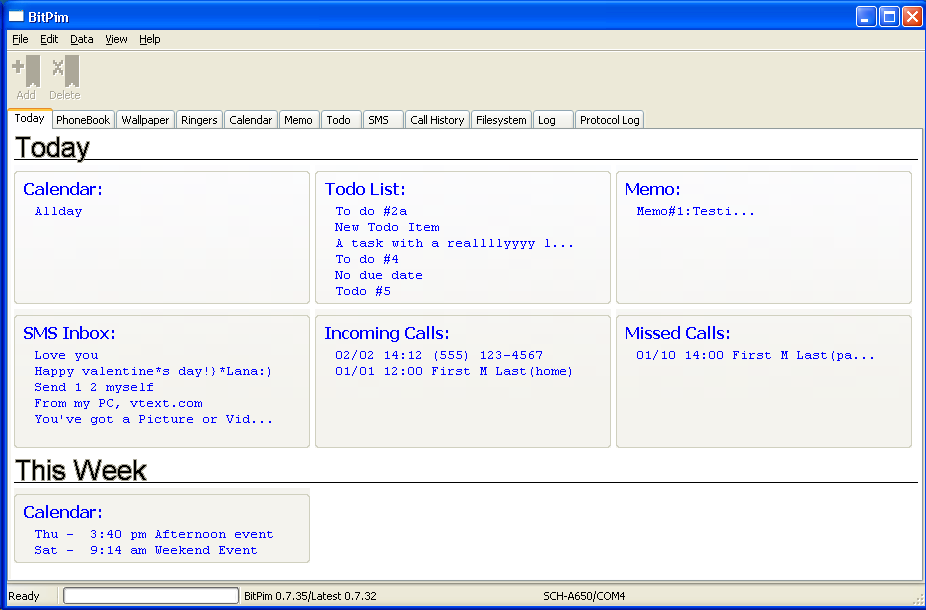Open the Data menu
This screenshot has width=926, height=610.
pos(81,39)
